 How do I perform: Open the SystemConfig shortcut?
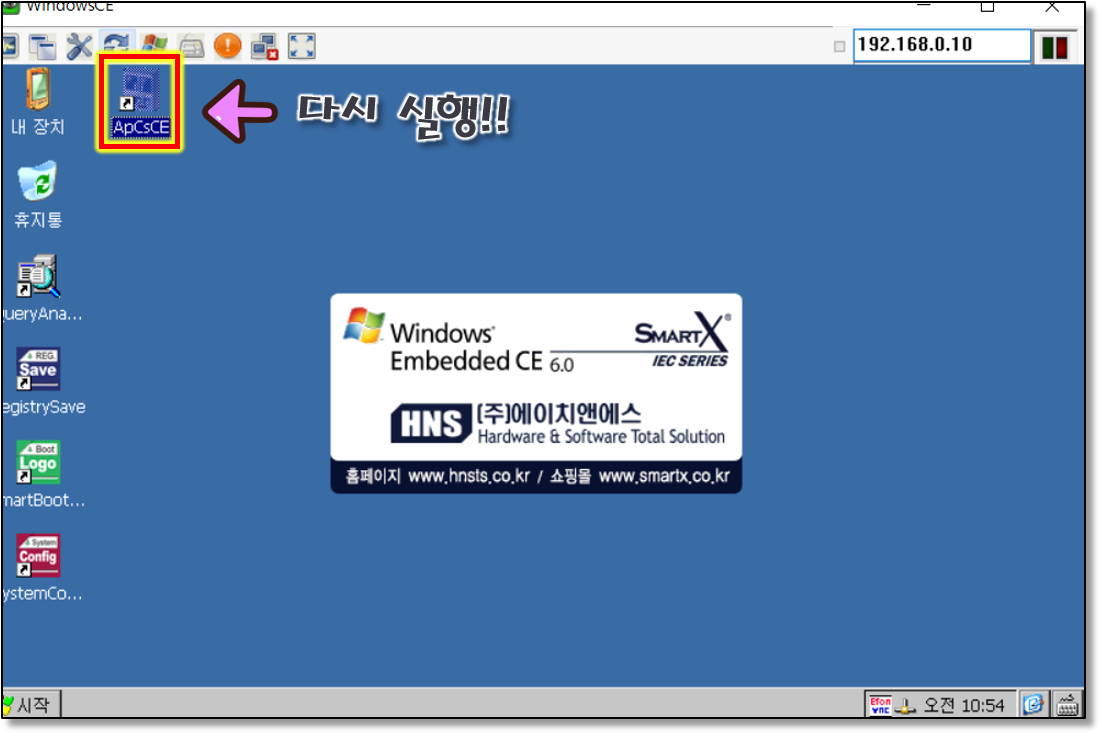coord(38,565)
